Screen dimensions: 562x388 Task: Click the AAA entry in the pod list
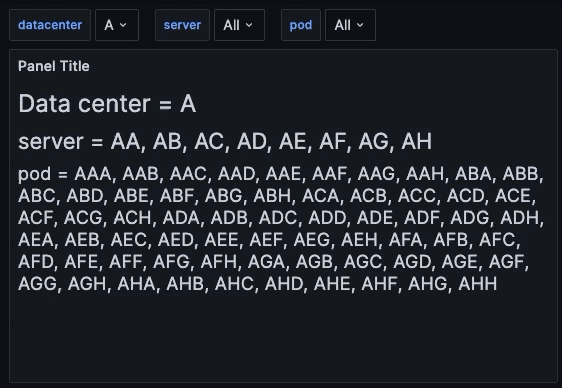coord(93,174)
